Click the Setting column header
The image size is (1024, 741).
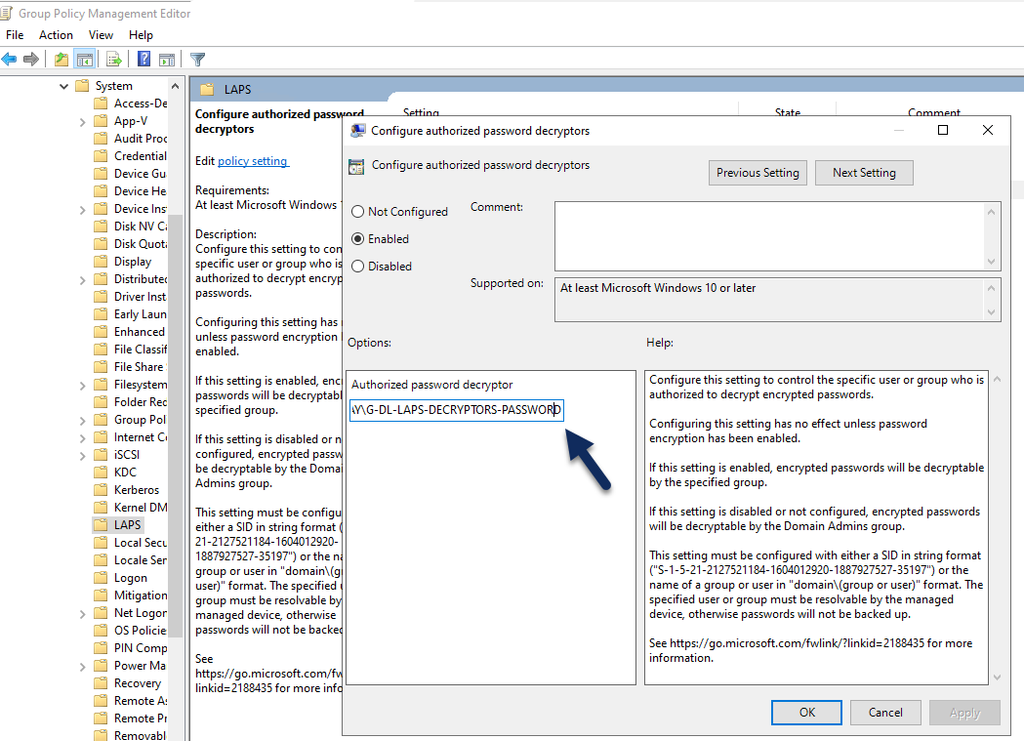click(421, 112)
